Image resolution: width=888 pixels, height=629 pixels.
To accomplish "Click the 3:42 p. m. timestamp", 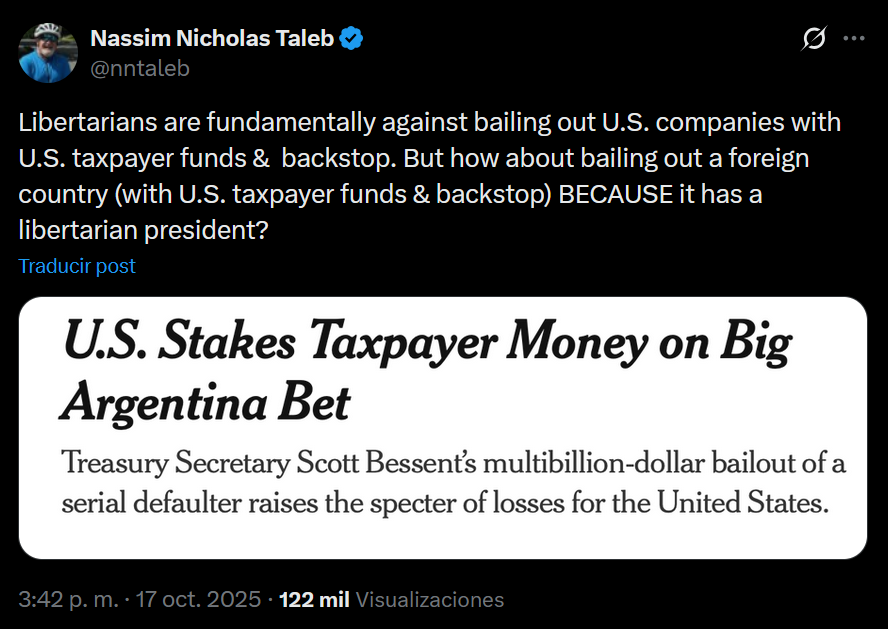I will [x=67, y=599].
